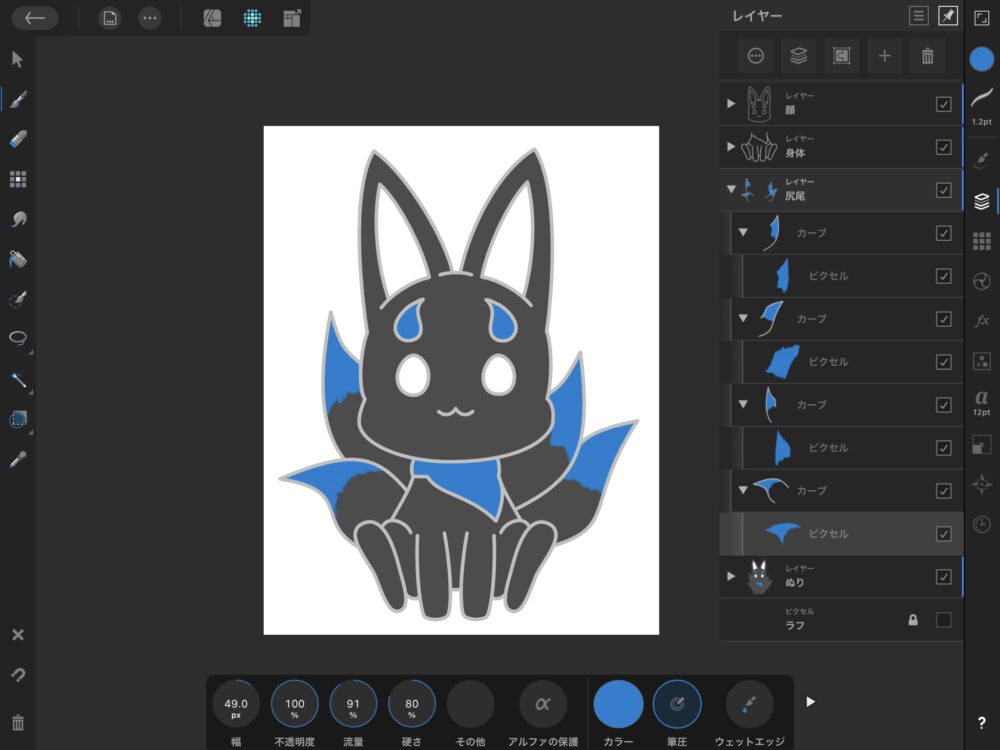This screenshot has height=750, width=1000.
Task: Collapse the 尻尾 layer group
Action: point(731,189)
